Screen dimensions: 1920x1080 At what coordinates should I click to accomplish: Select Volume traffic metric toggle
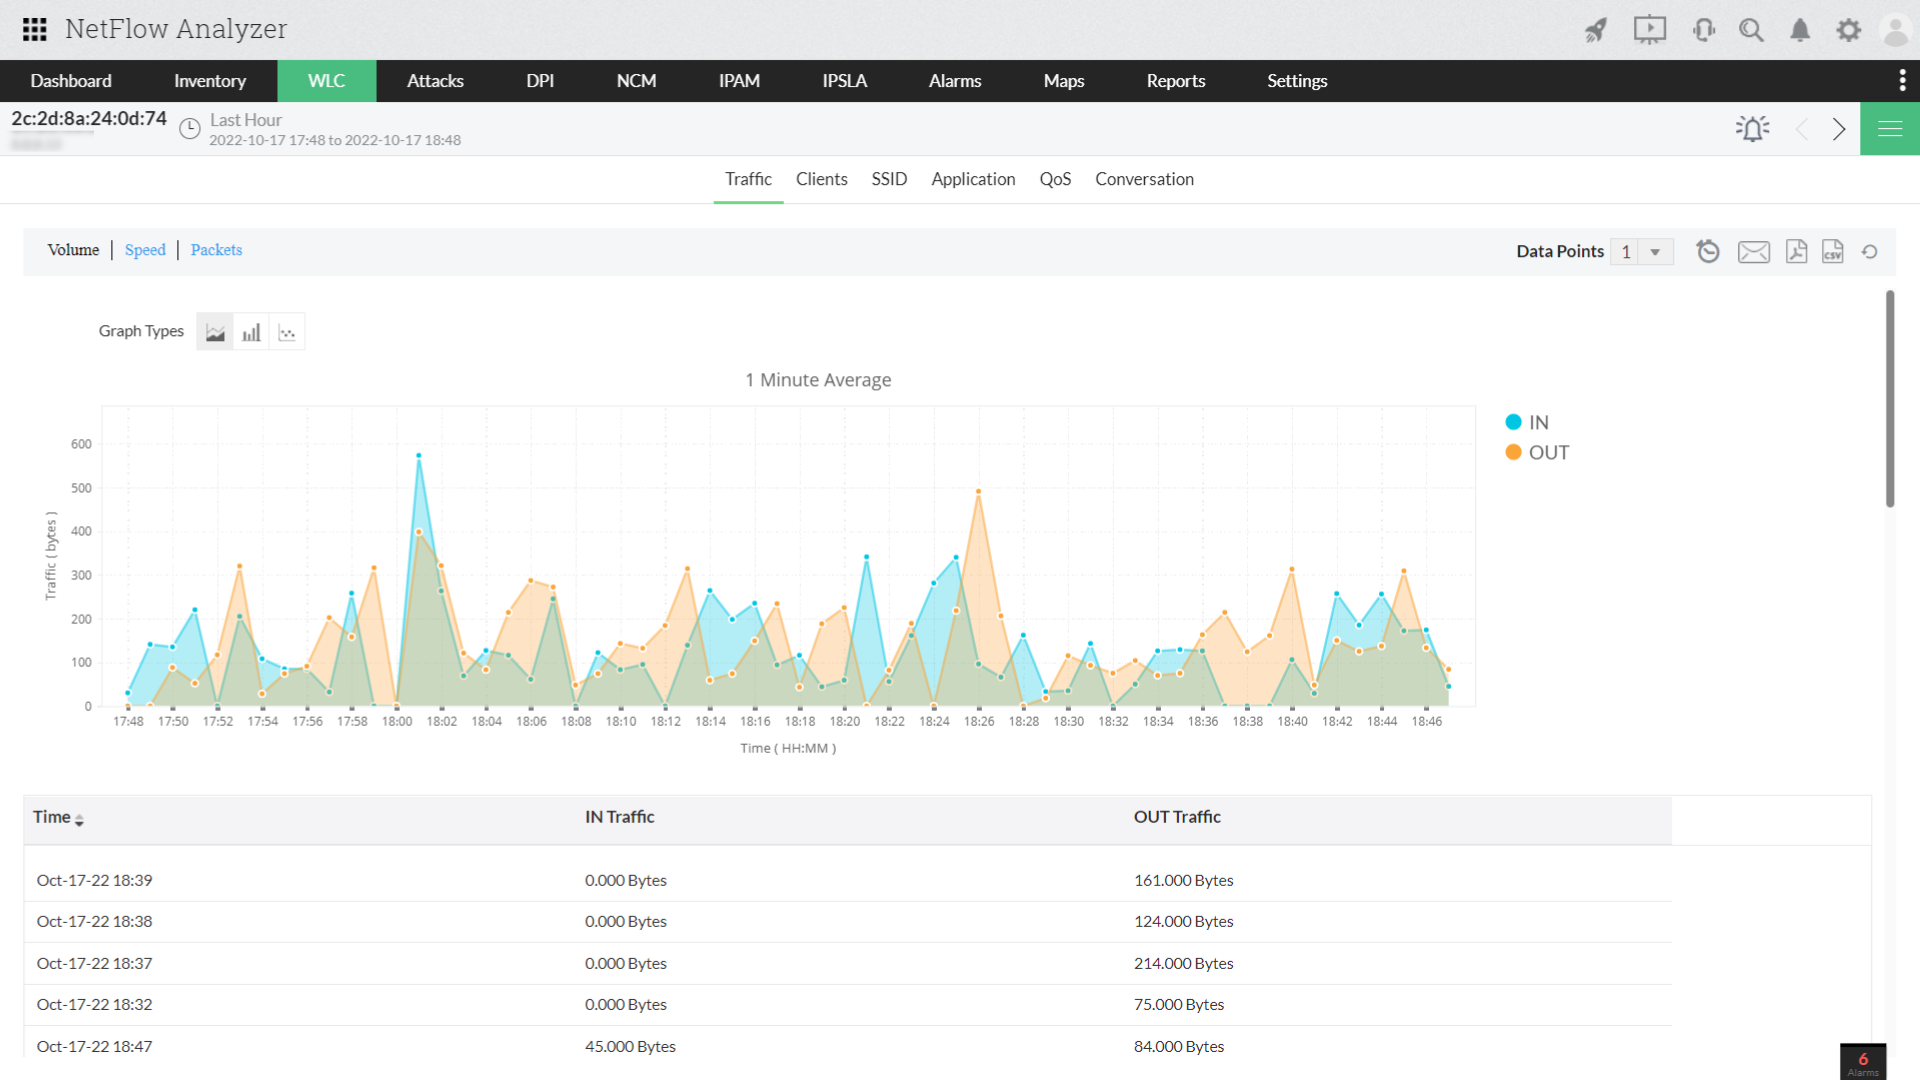(74, 249)
